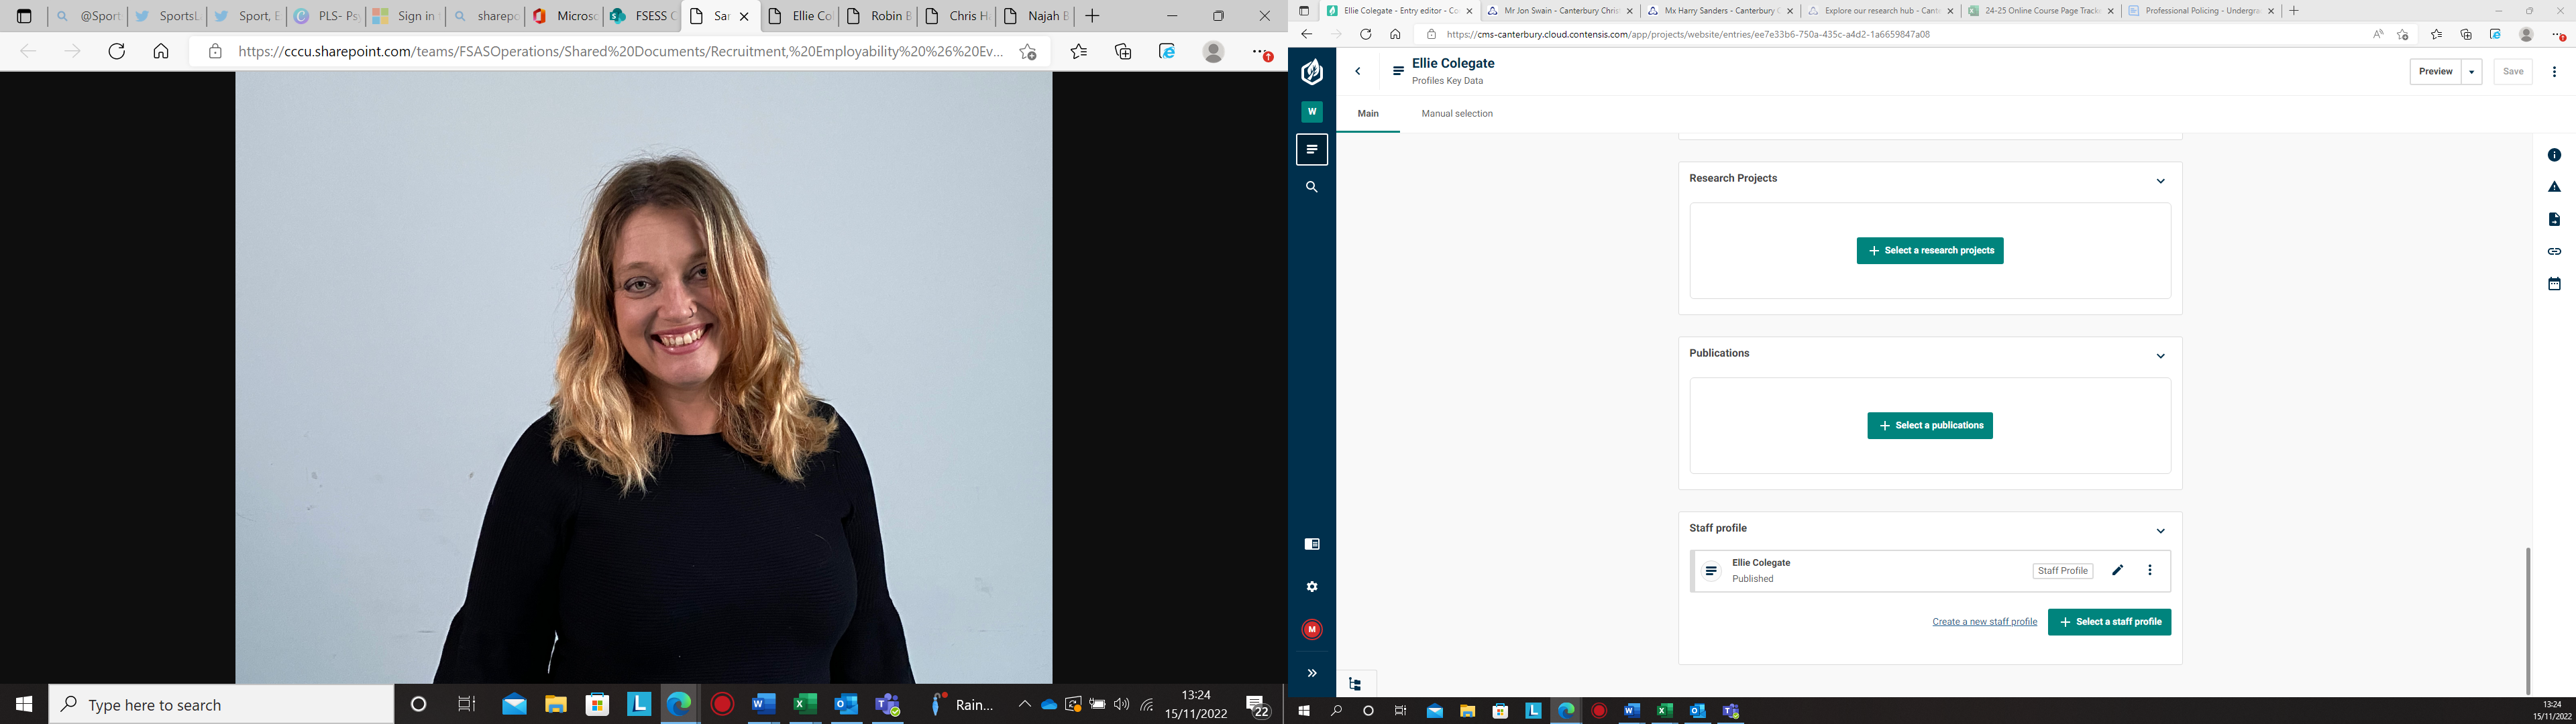Image resolution: width=2576 pixels, height=724 pixels.
Task: Open the settings gear in left sidebar
Action: [1312, 587]
